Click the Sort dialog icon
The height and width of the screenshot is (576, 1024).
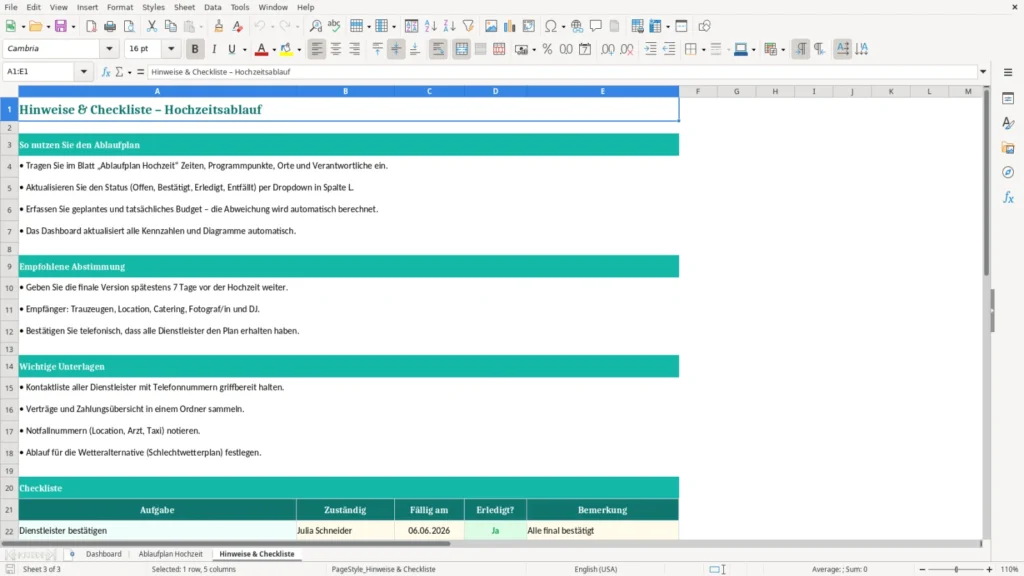point(411,26)
